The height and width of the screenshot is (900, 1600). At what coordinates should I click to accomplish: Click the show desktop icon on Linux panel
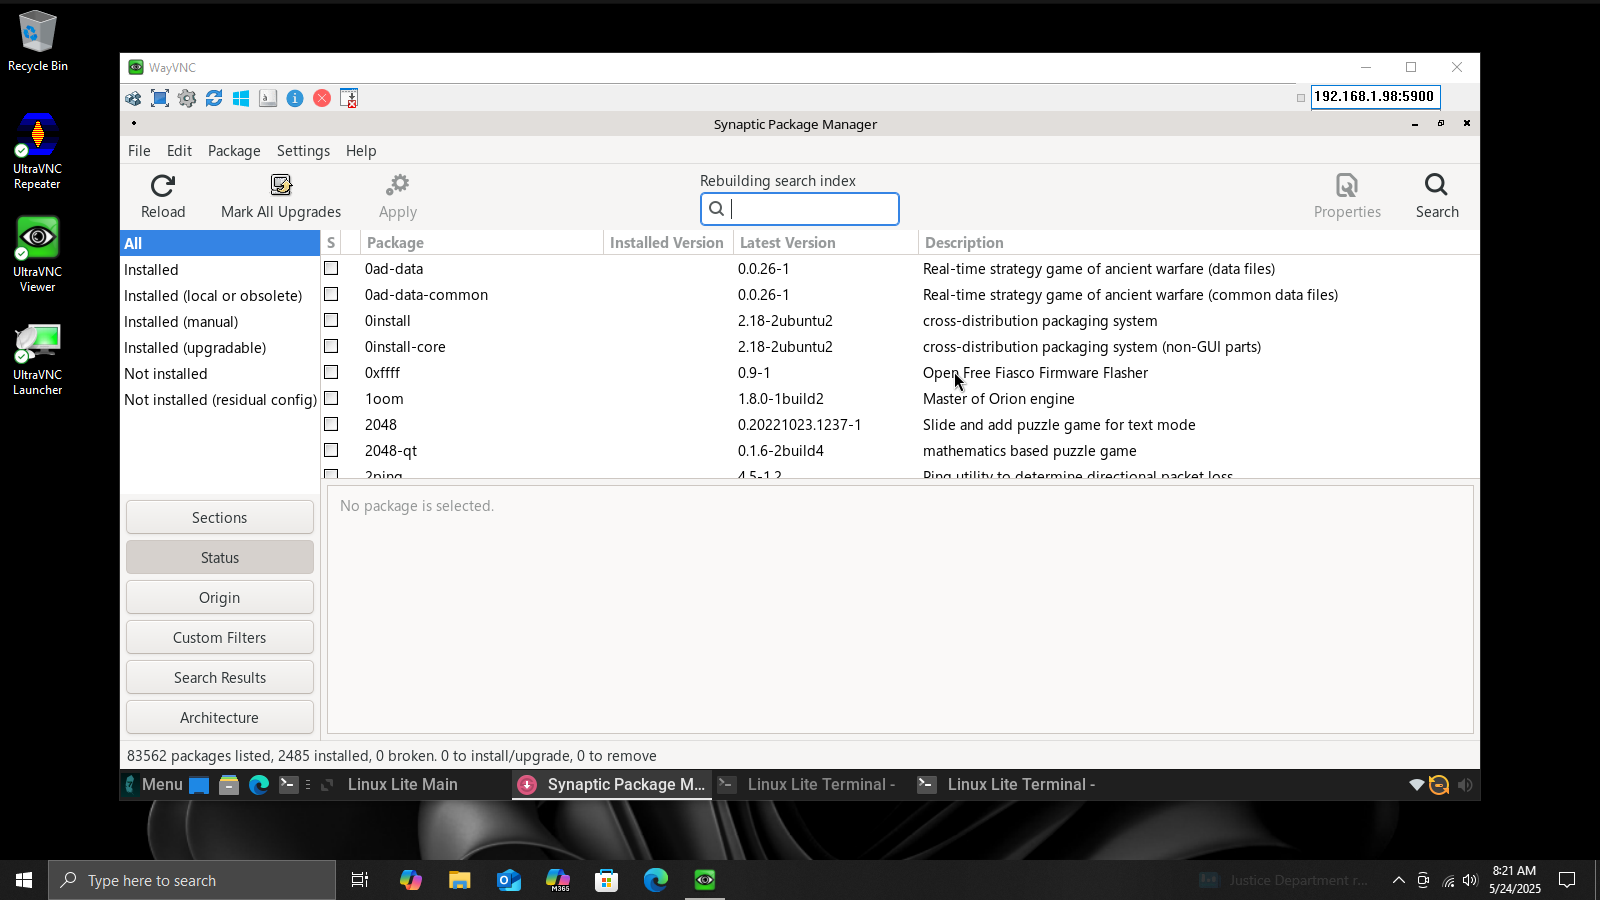(x=199, y=785)
